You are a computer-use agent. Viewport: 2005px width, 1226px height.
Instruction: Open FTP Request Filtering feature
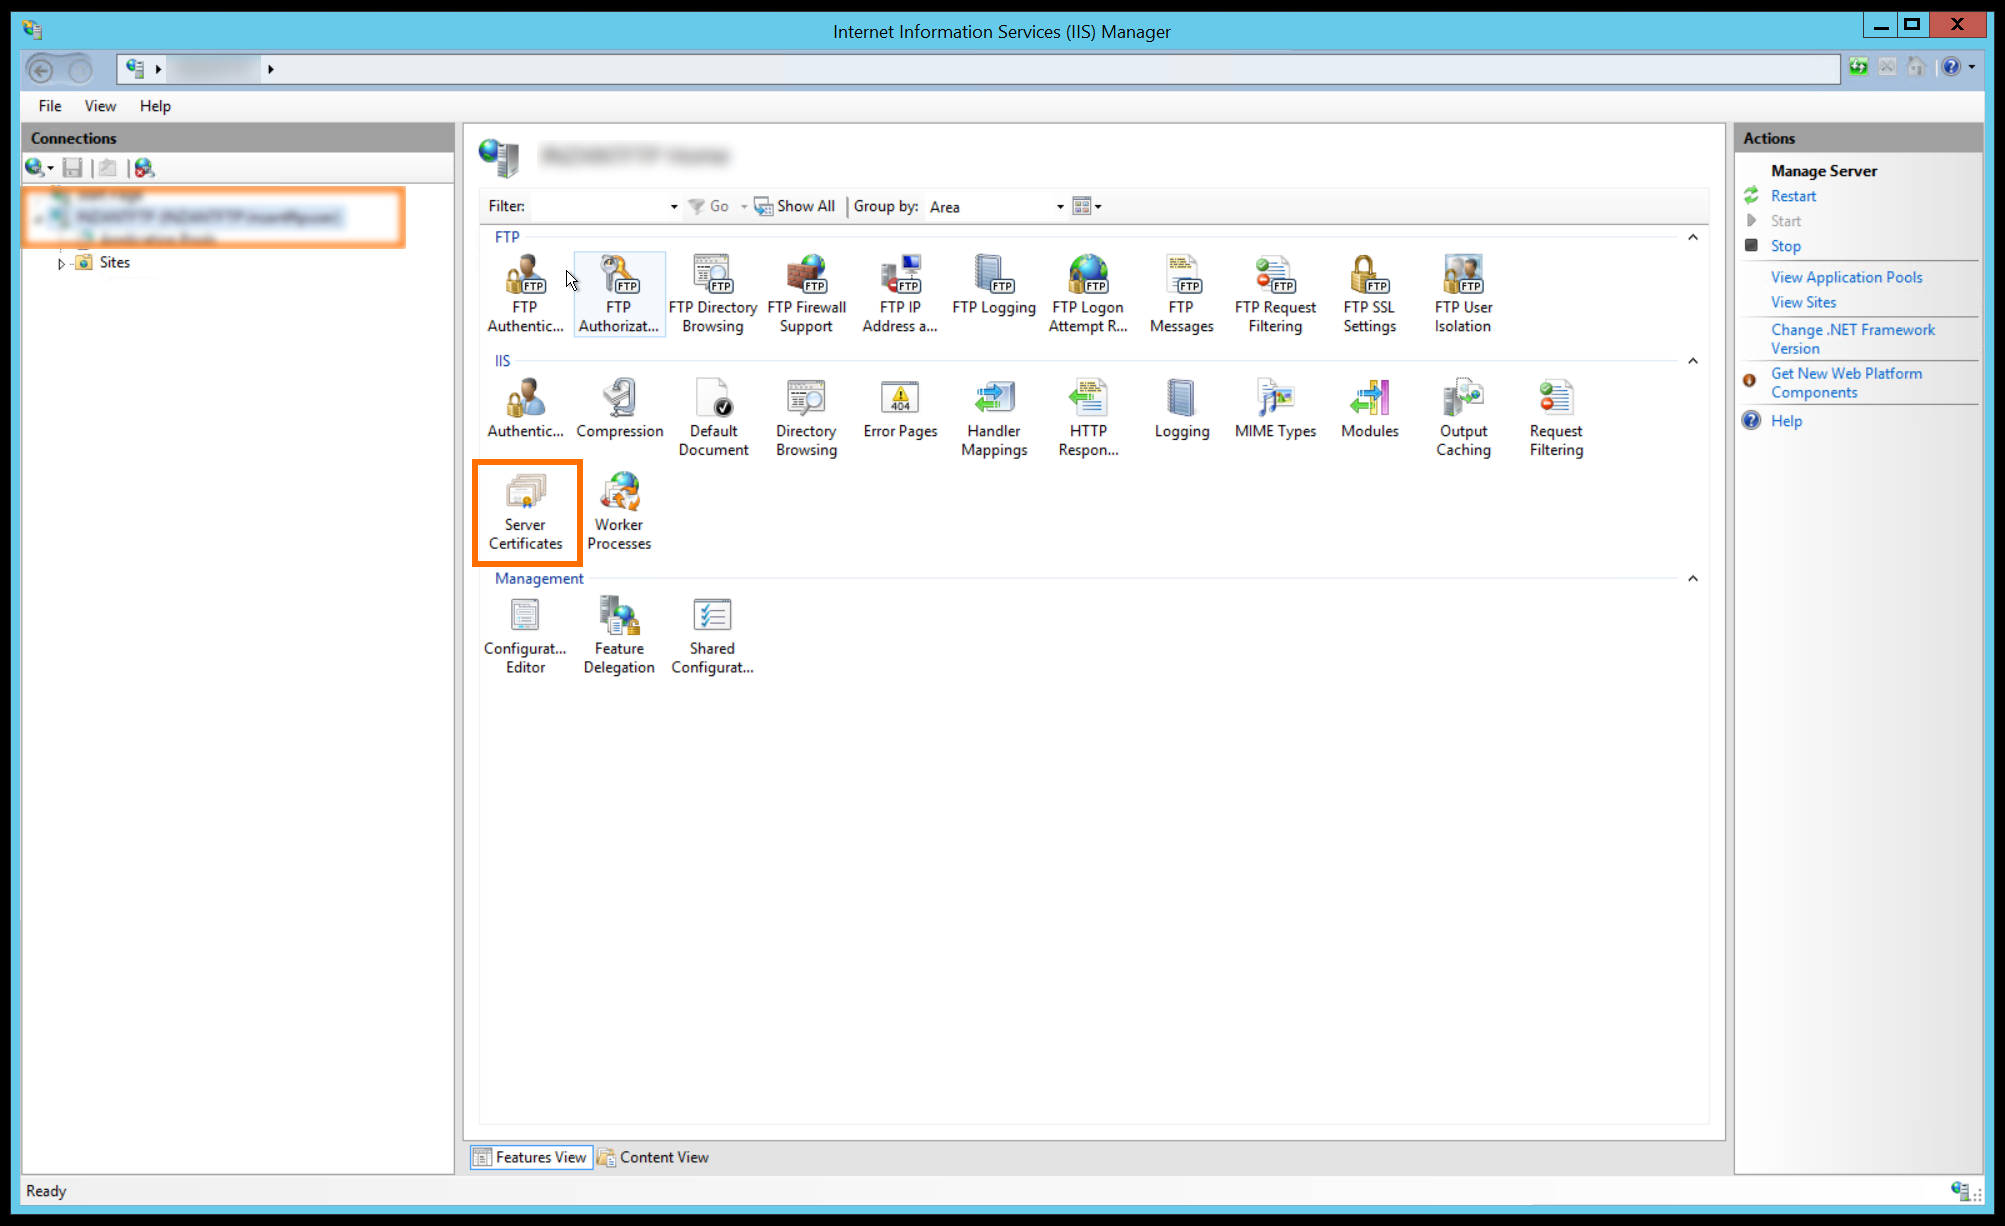(x=1275, y=294)
